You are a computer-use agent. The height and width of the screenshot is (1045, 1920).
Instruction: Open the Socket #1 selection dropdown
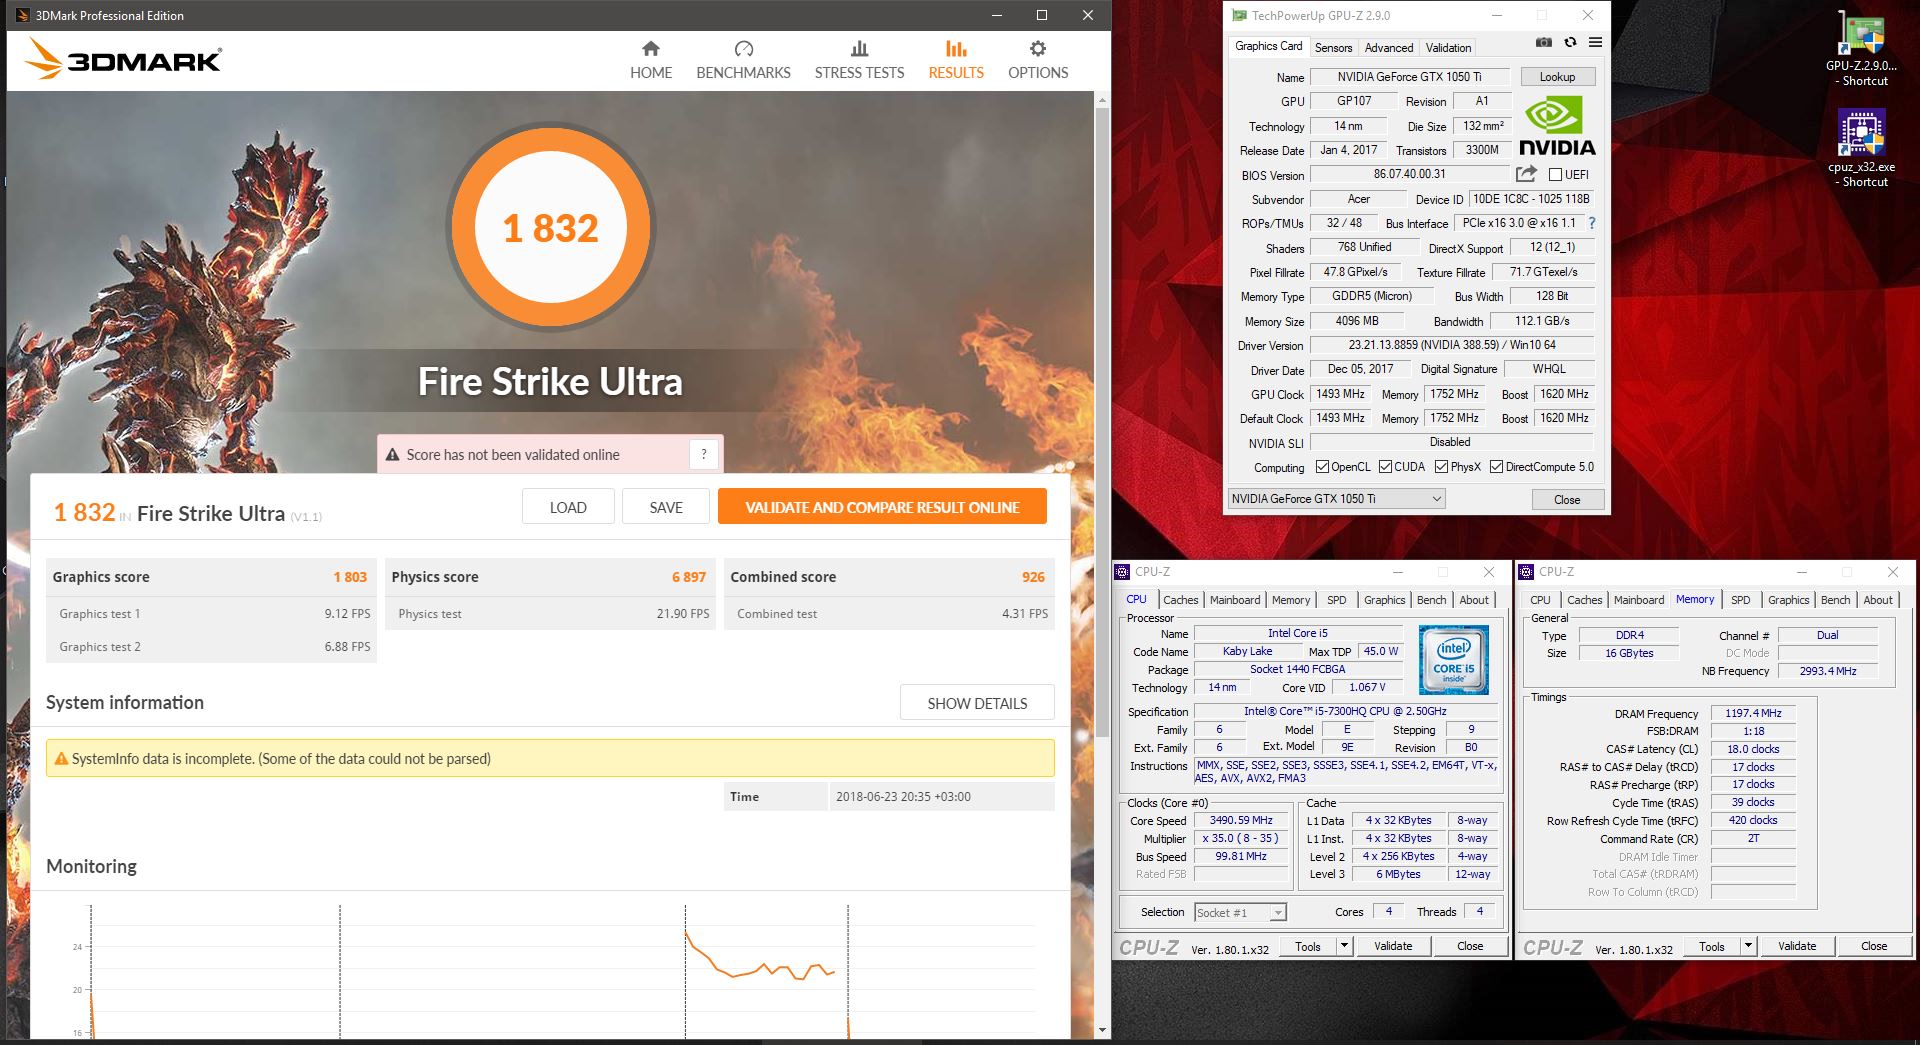(x=1240, y=912)
